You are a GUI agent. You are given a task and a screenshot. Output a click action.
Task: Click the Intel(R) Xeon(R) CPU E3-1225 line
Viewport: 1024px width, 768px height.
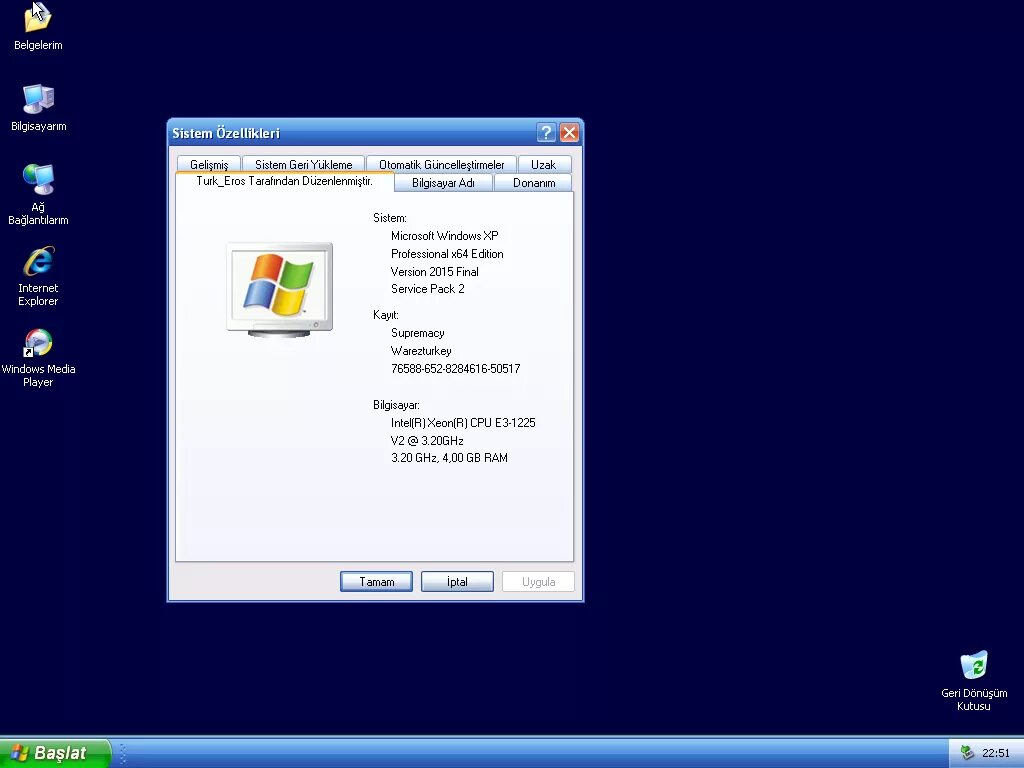click(463, 423)
